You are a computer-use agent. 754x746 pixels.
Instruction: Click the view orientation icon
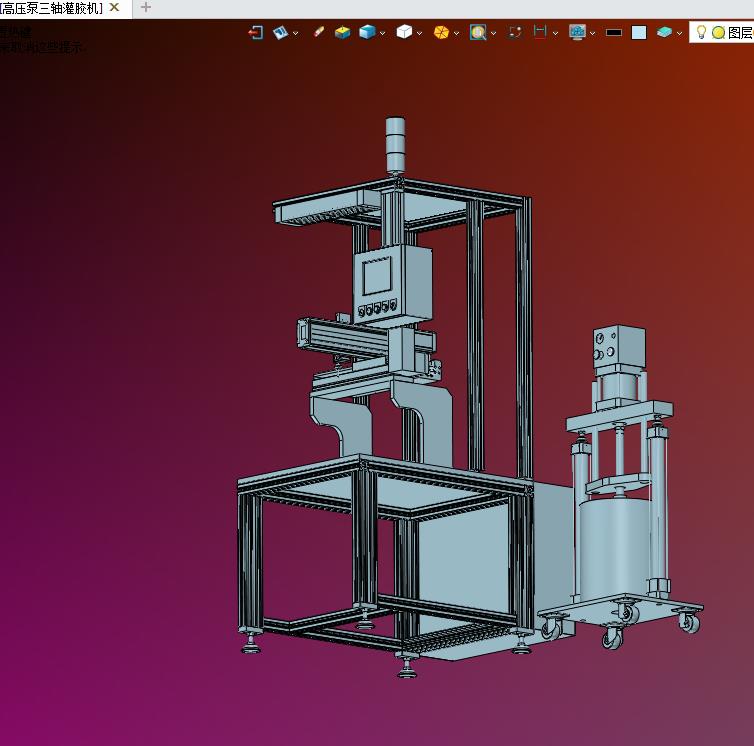point(280,32)
